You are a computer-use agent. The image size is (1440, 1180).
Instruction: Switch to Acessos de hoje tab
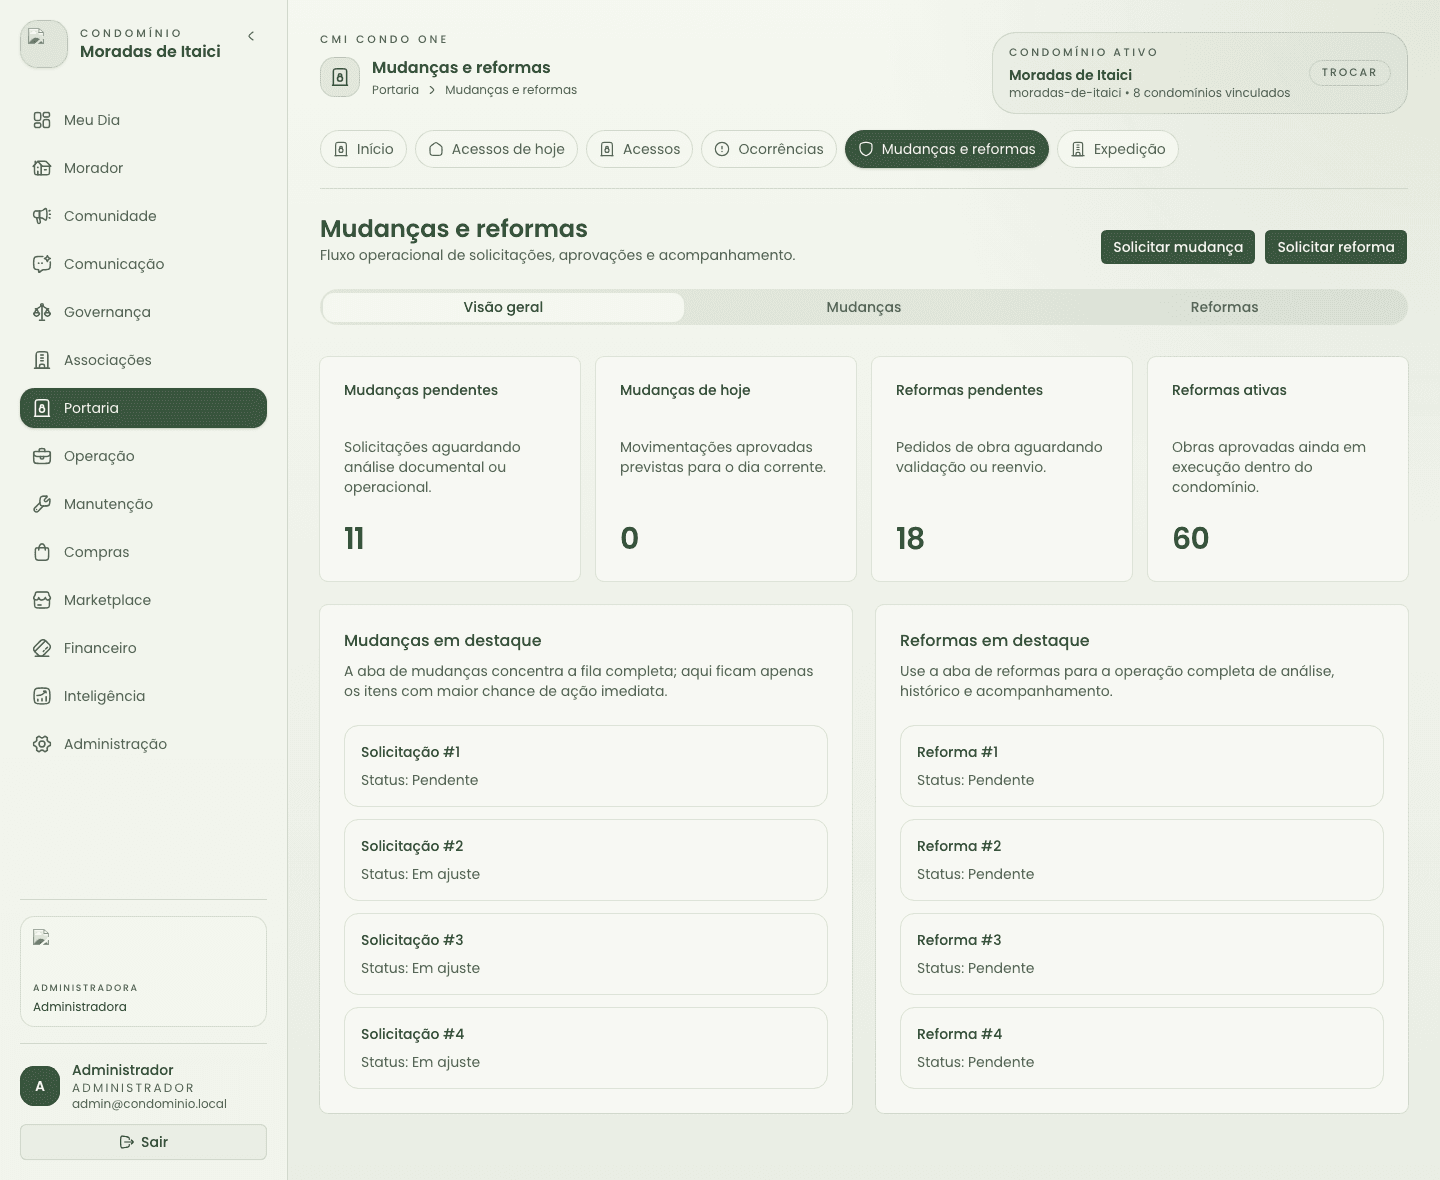tap(496, 149)
